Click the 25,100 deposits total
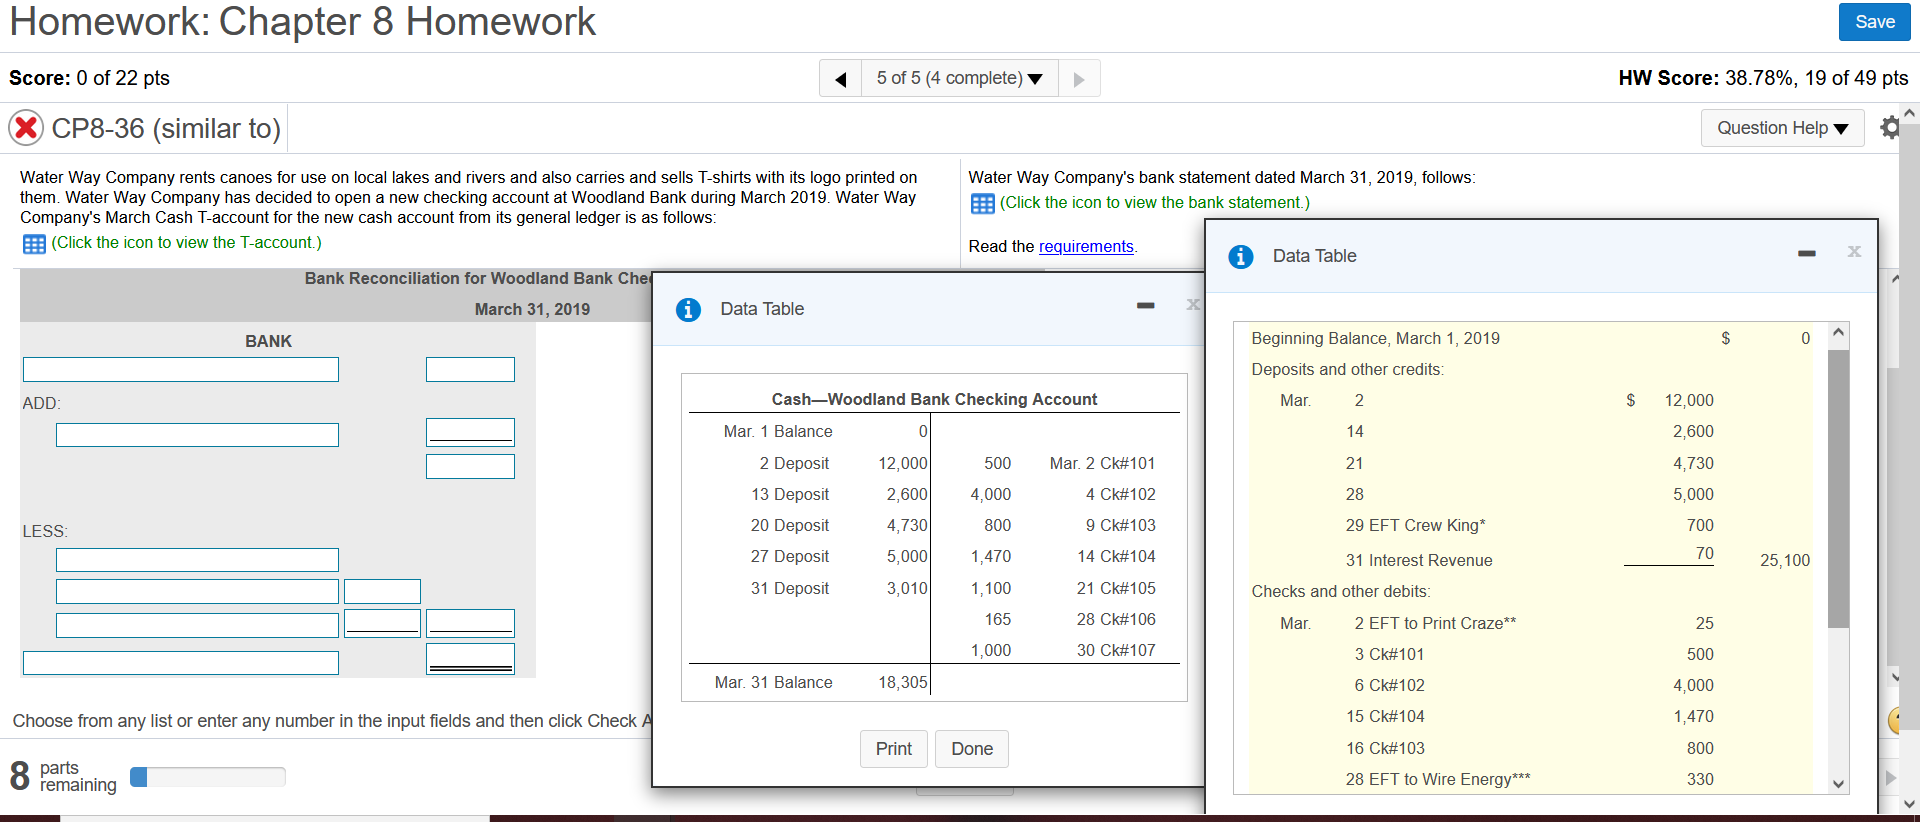The height and width of the screenshot is (822, 1920). coord(1785,561)
